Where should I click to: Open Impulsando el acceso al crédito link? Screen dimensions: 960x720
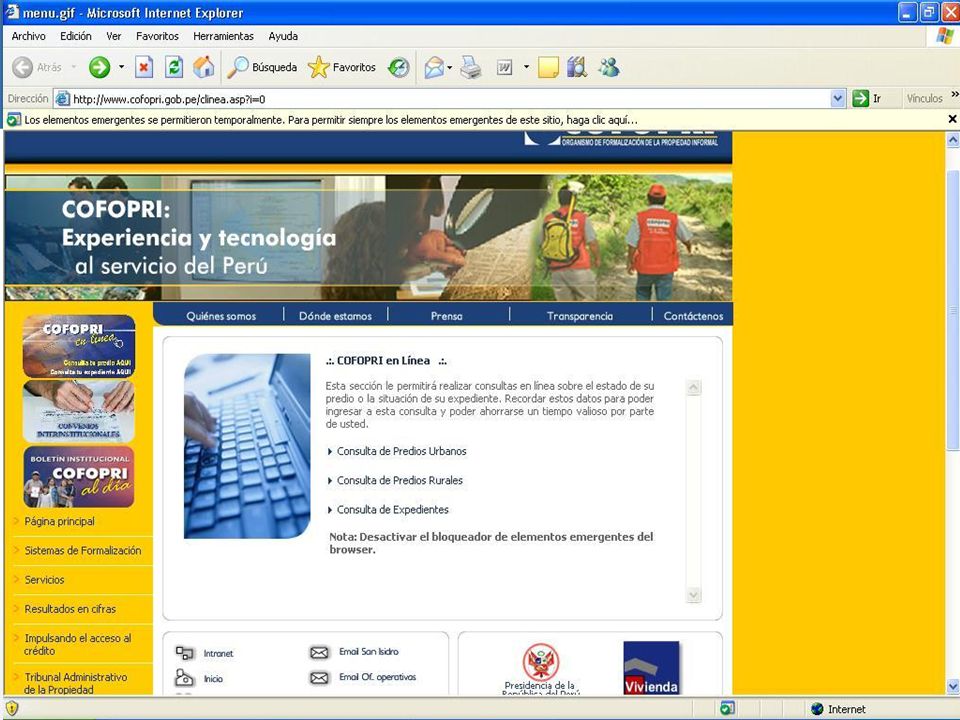78,644
